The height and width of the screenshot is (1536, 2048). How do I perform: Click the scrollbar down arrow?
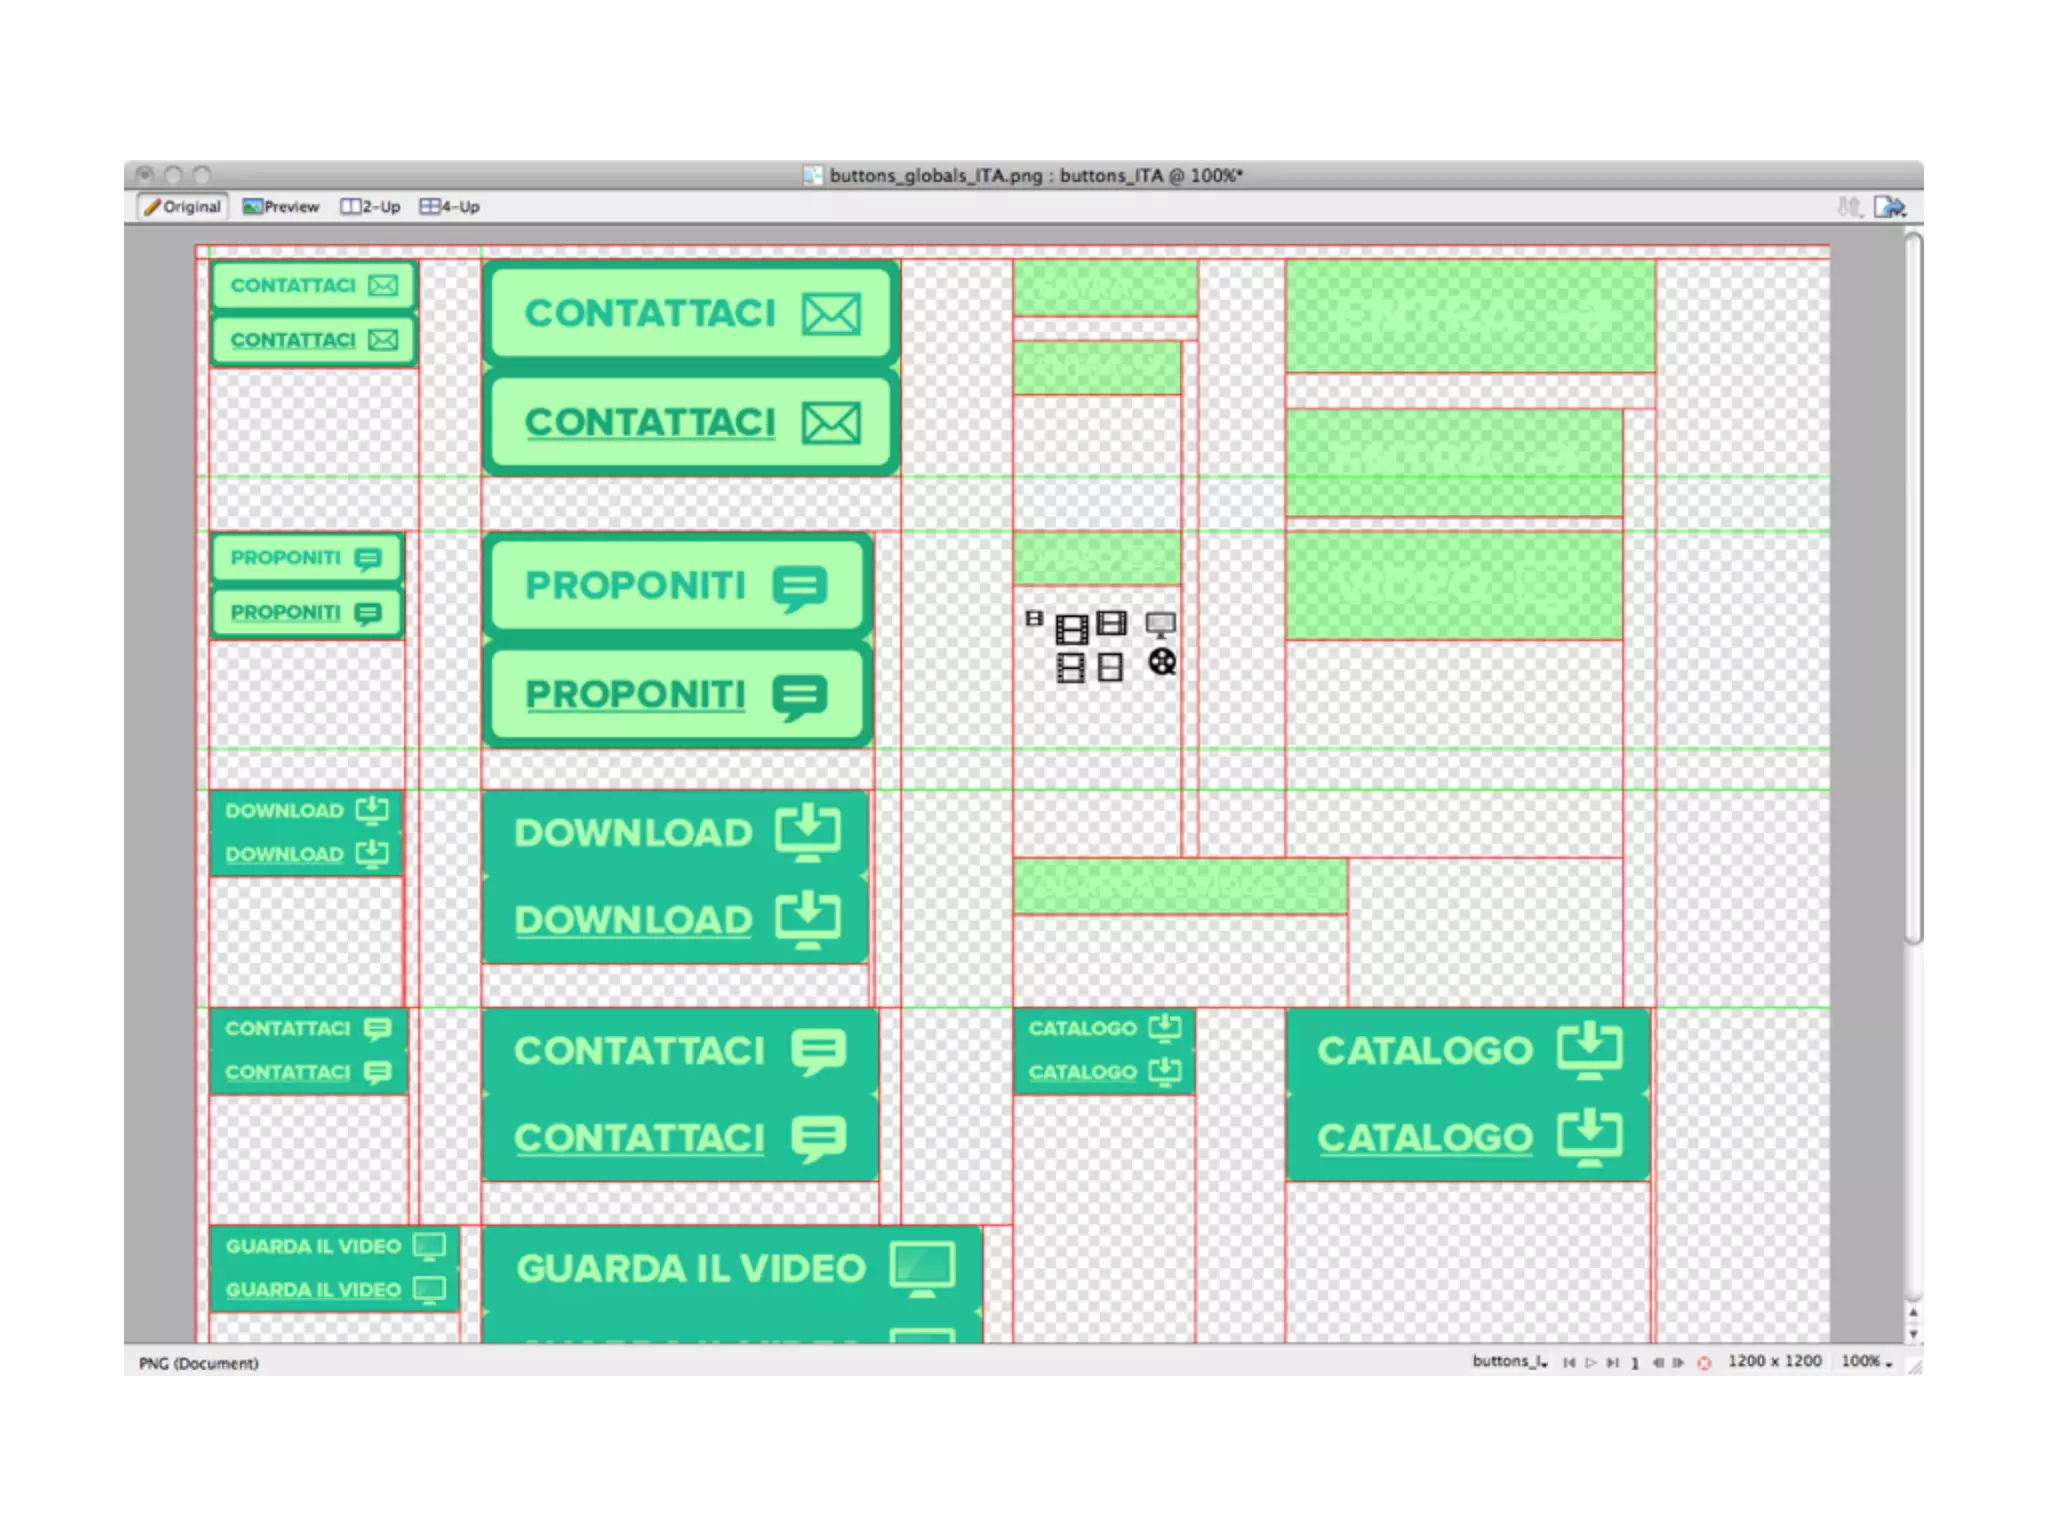coord(1913,1334)
